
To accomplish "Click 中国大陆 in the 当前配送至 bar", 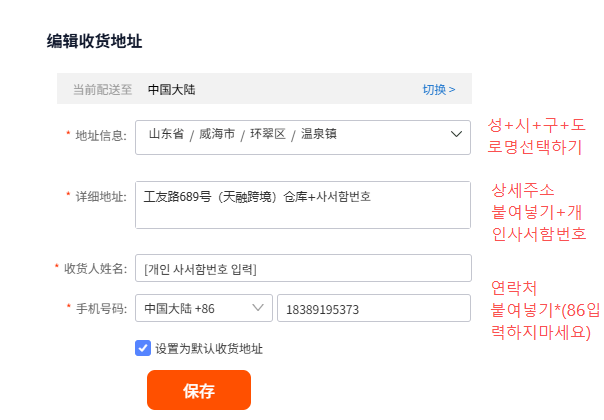I will click(171, 89).
